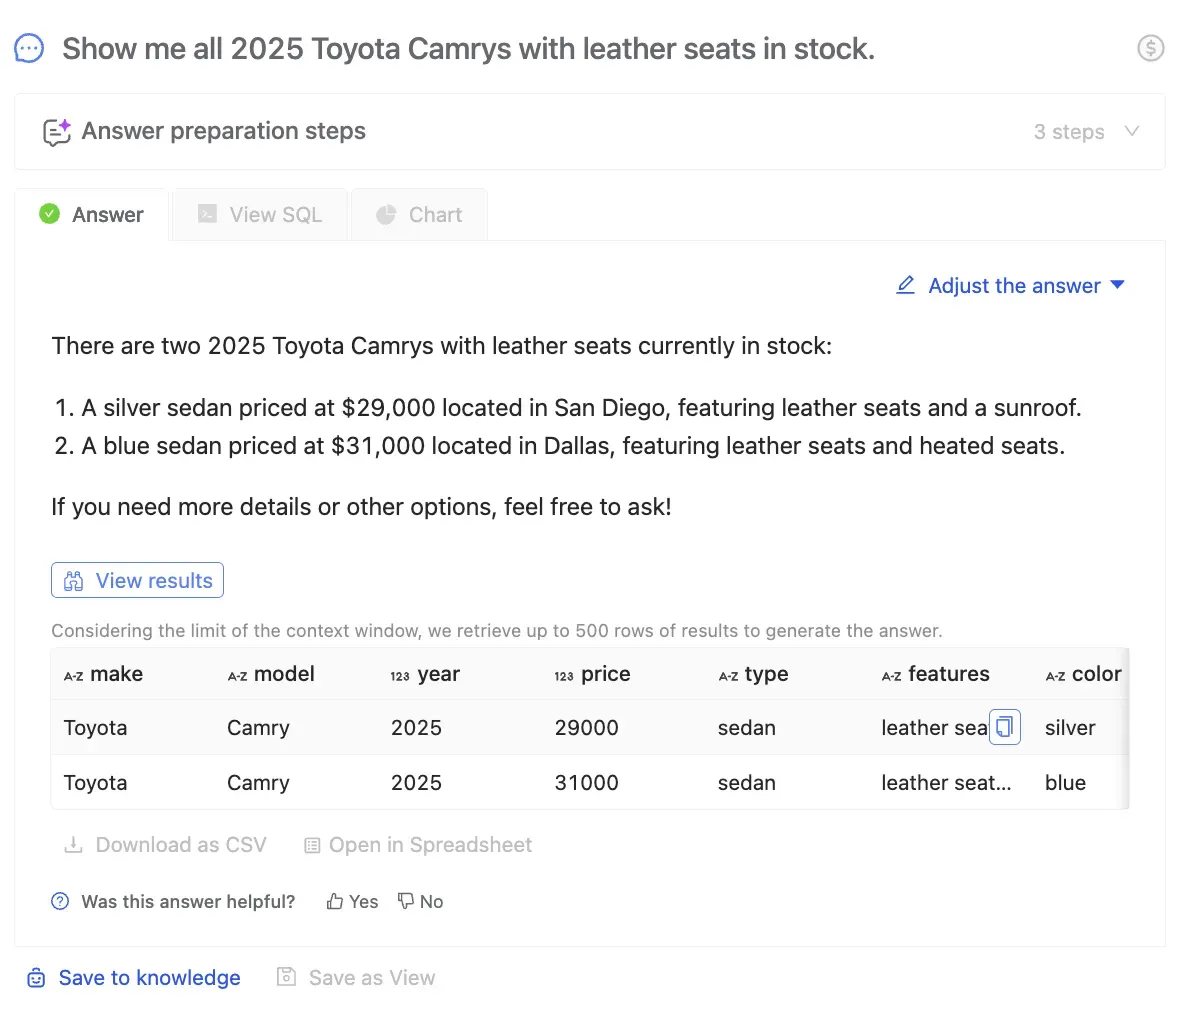This screenshot has width=1180, height=1016.
Task: Click the thumbs down No icon
Action: coord(406,901)
